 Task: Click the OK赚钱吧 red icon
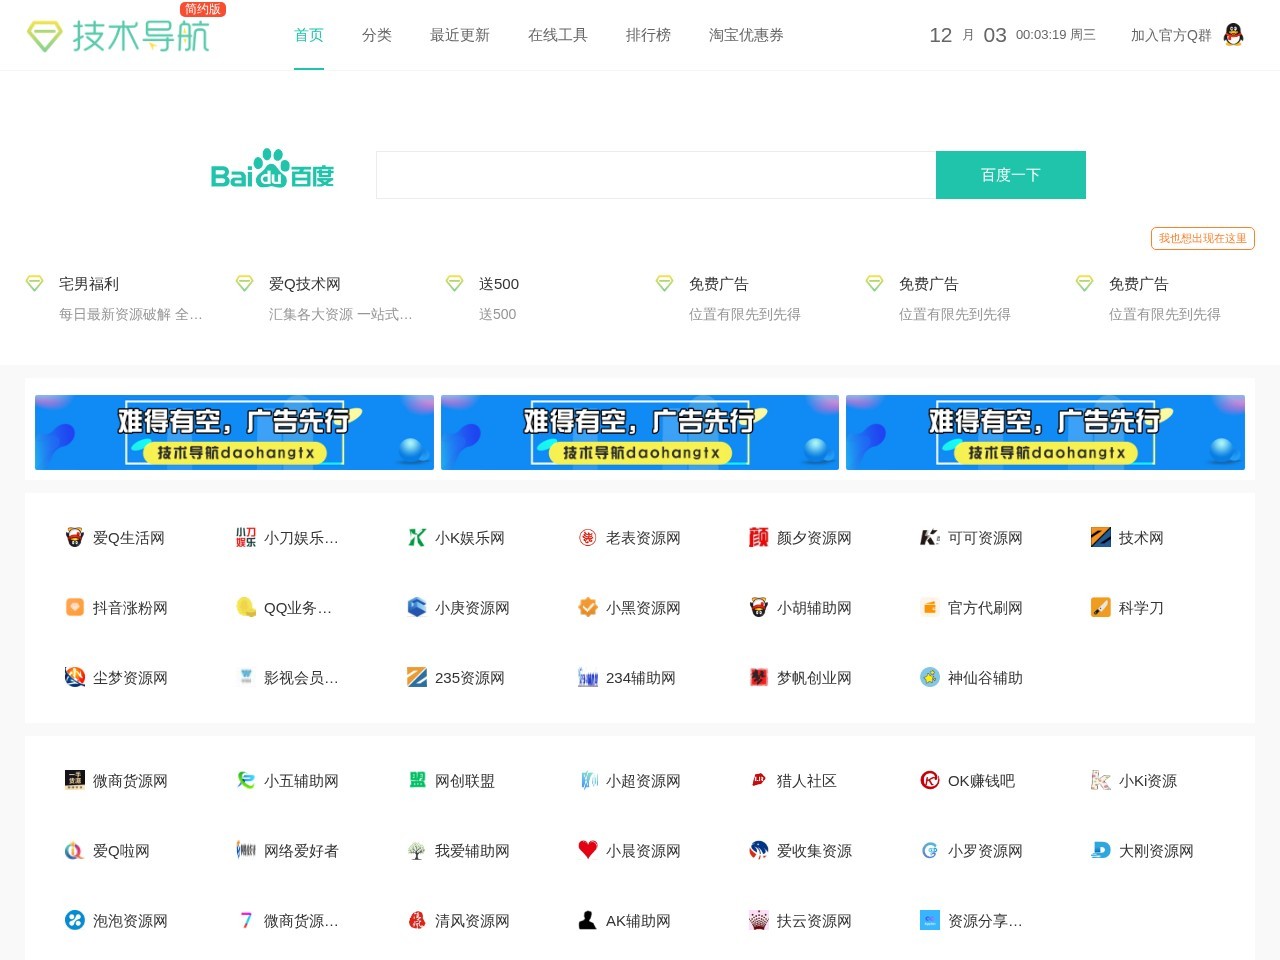(x=929, y=780)
